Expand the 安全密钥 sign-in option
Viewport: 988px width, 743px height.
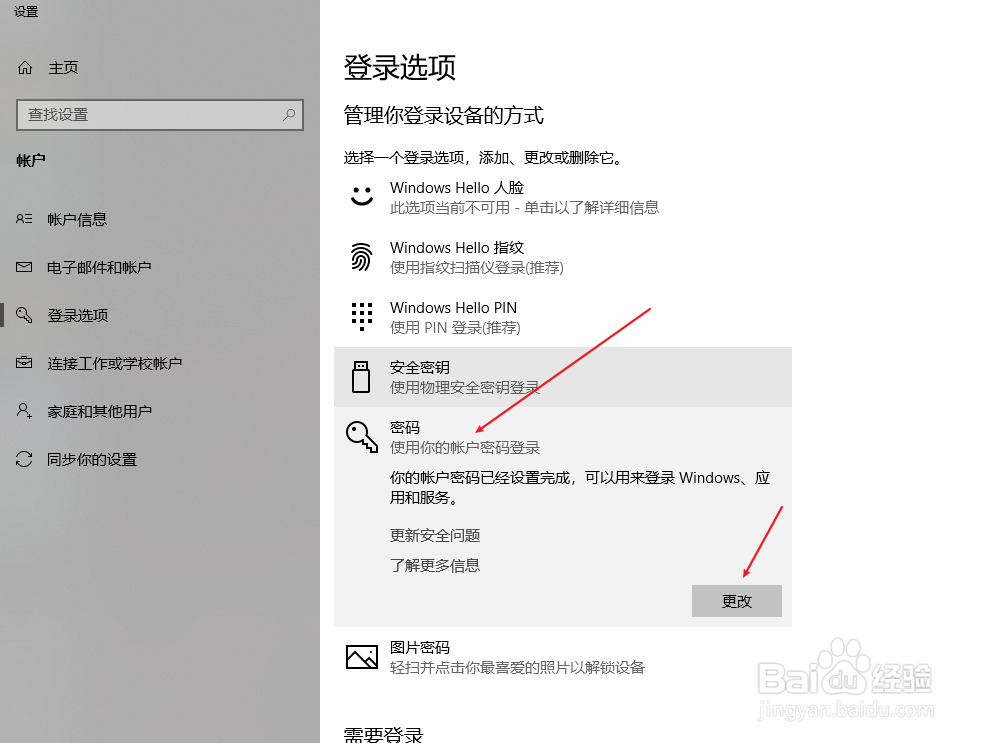click(563, 377)
